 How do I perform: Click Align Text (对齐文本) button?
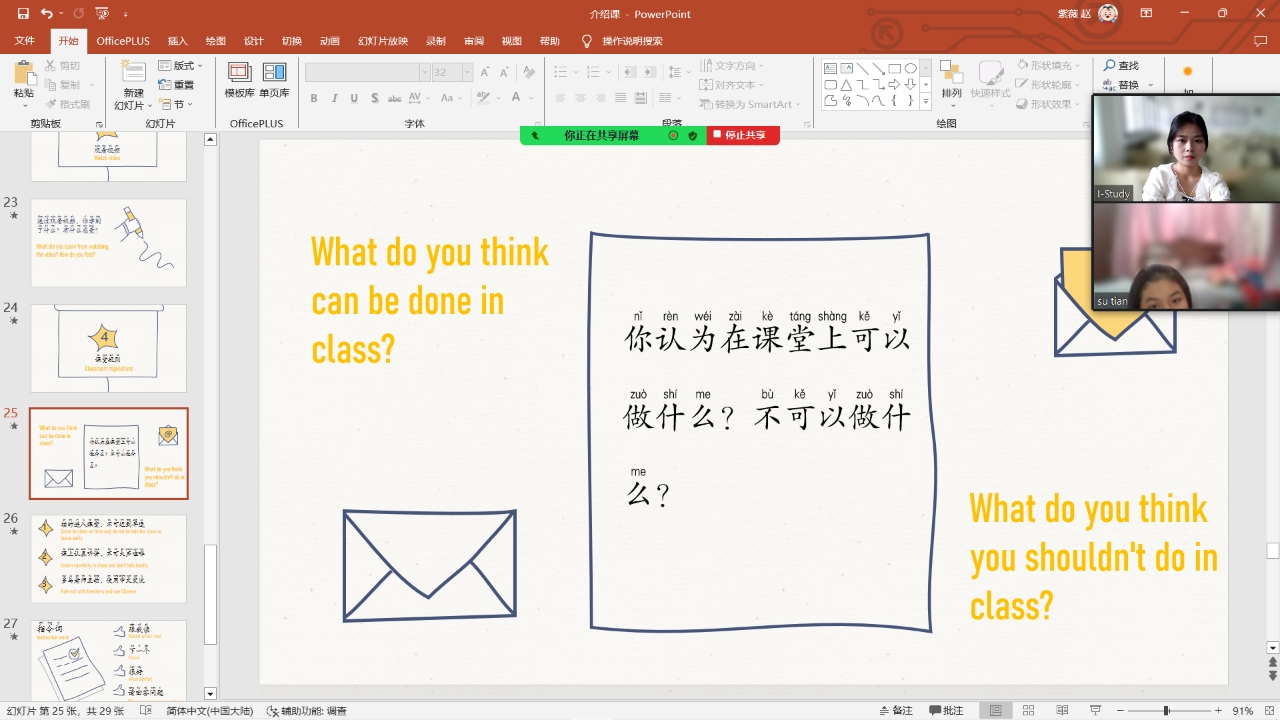tap(732, 85)
